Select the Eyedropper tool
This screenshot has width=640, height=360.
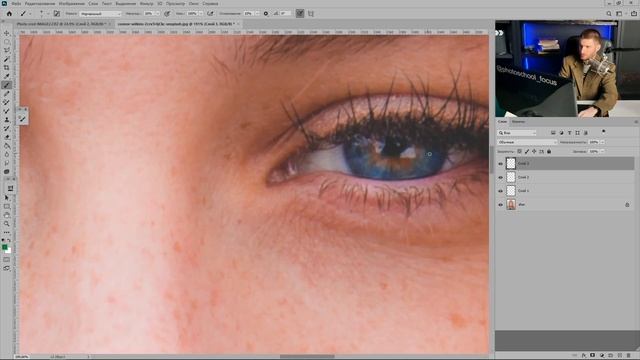7,76
